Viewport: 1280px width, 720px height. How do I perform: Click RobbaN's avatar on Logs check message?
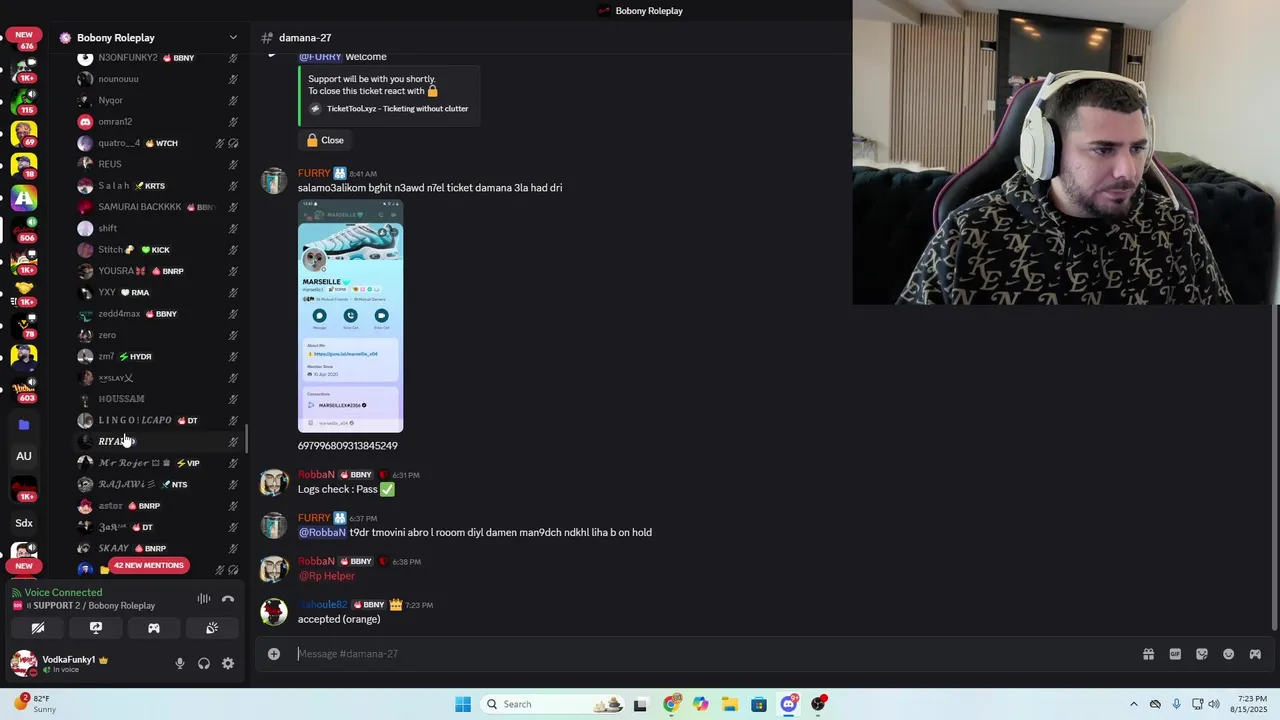pyautogui.click(x=274, y=483)
